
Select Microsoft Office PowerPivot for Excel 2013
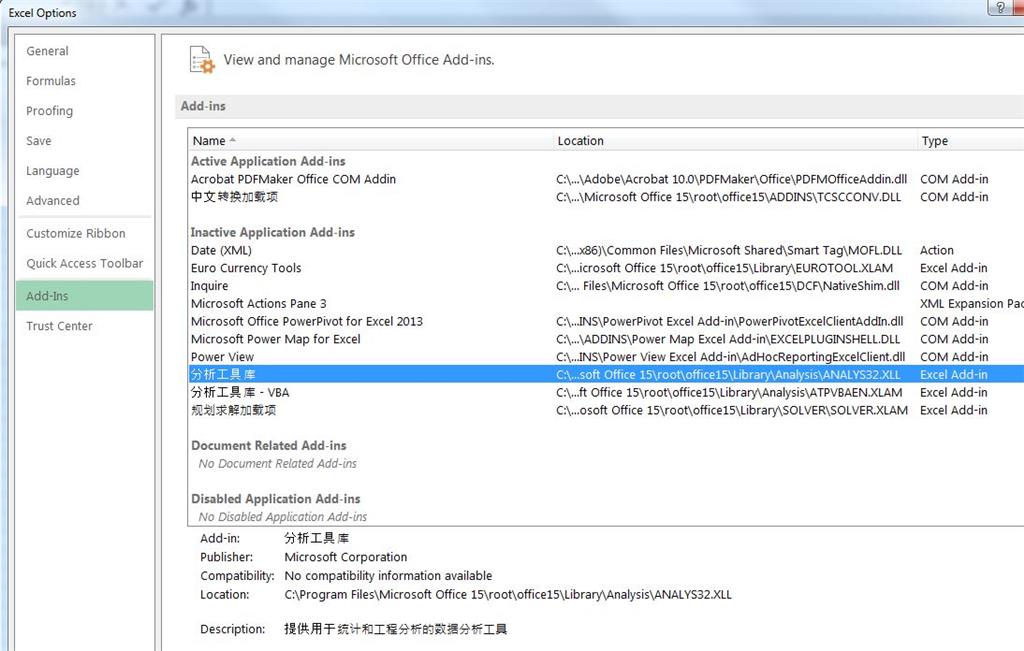(606, 321)
